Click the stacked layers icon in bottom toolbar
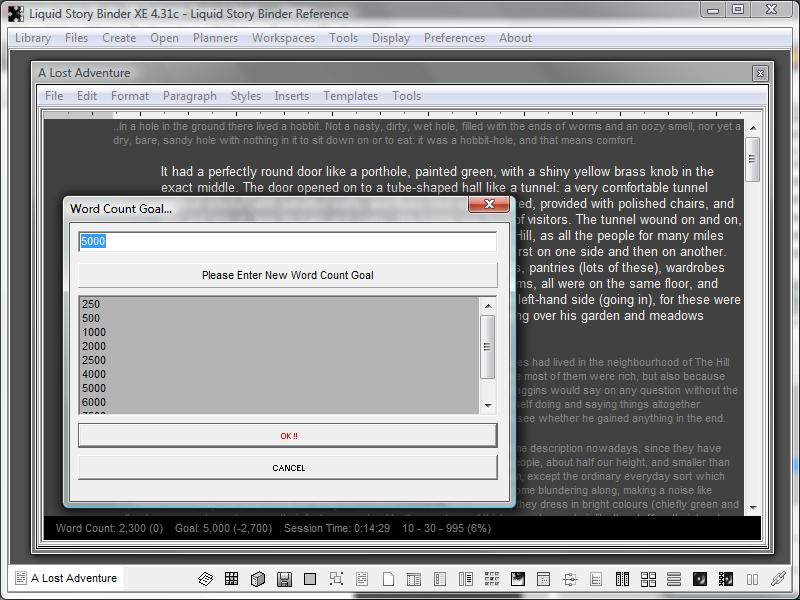The height and width of the screenshot is (600, 800). click(x=205, y=579)
